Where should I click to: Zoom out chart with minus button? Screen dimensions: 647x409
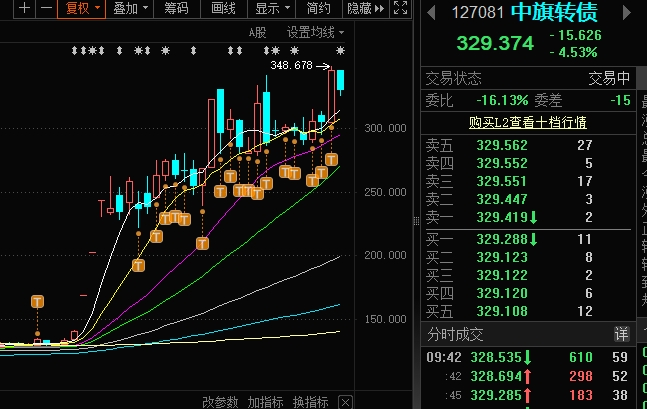46,8
